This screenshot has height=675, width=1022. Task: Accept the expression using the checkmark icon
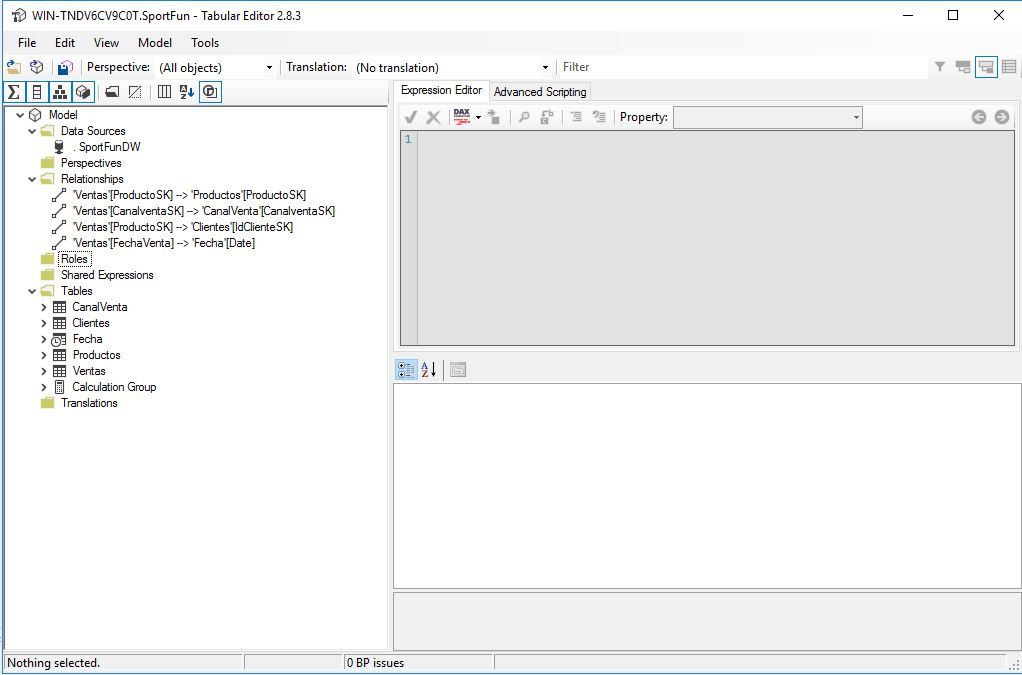click(x=410, y=116)
